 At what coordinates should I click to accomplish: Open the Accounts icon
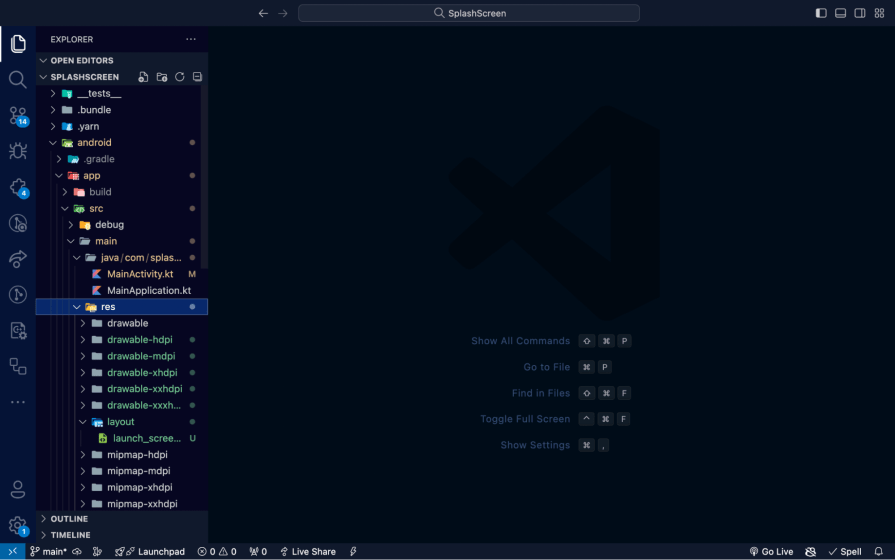pos(18,489)
